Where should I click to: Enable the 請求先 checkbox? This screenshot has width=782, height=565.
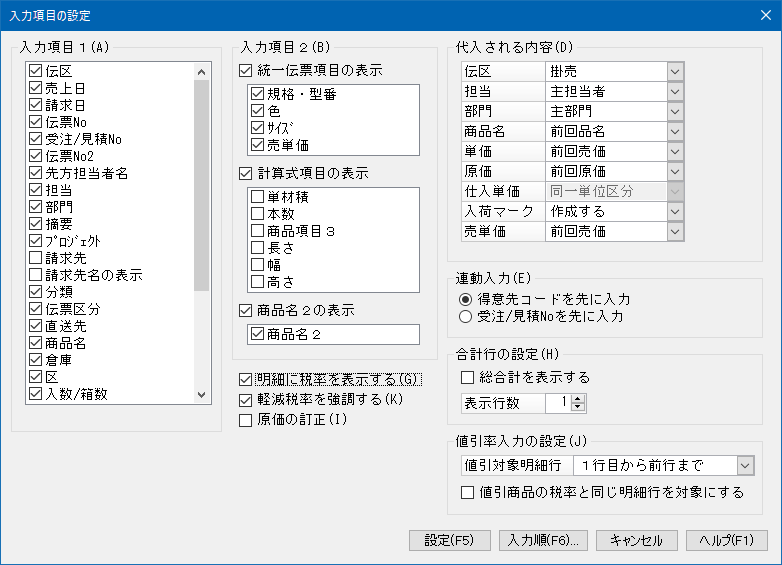tap(36, 258)
